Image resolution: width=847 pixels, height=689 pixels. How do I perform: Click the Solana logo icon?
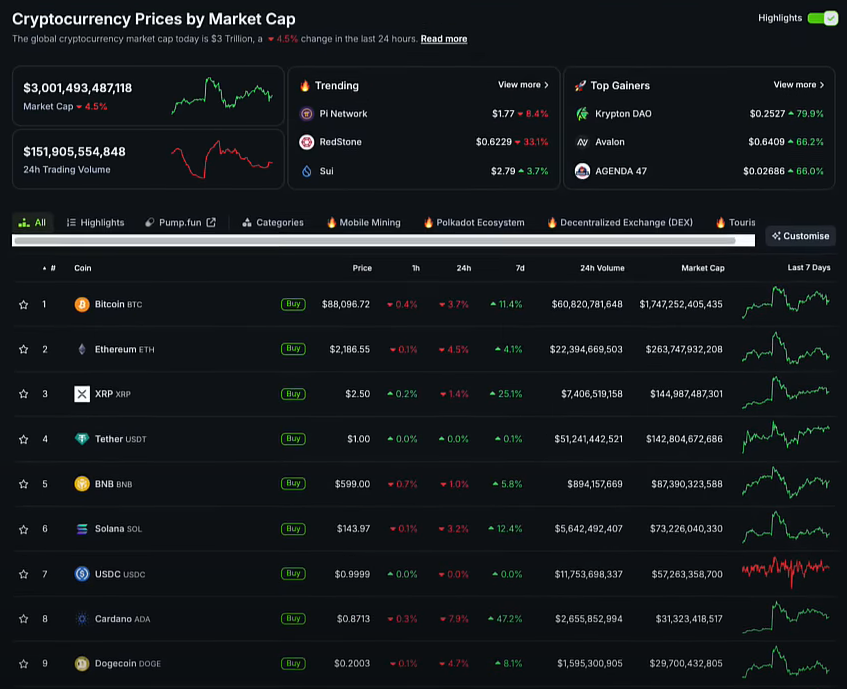pyautogui.click(x=82, y=529)
